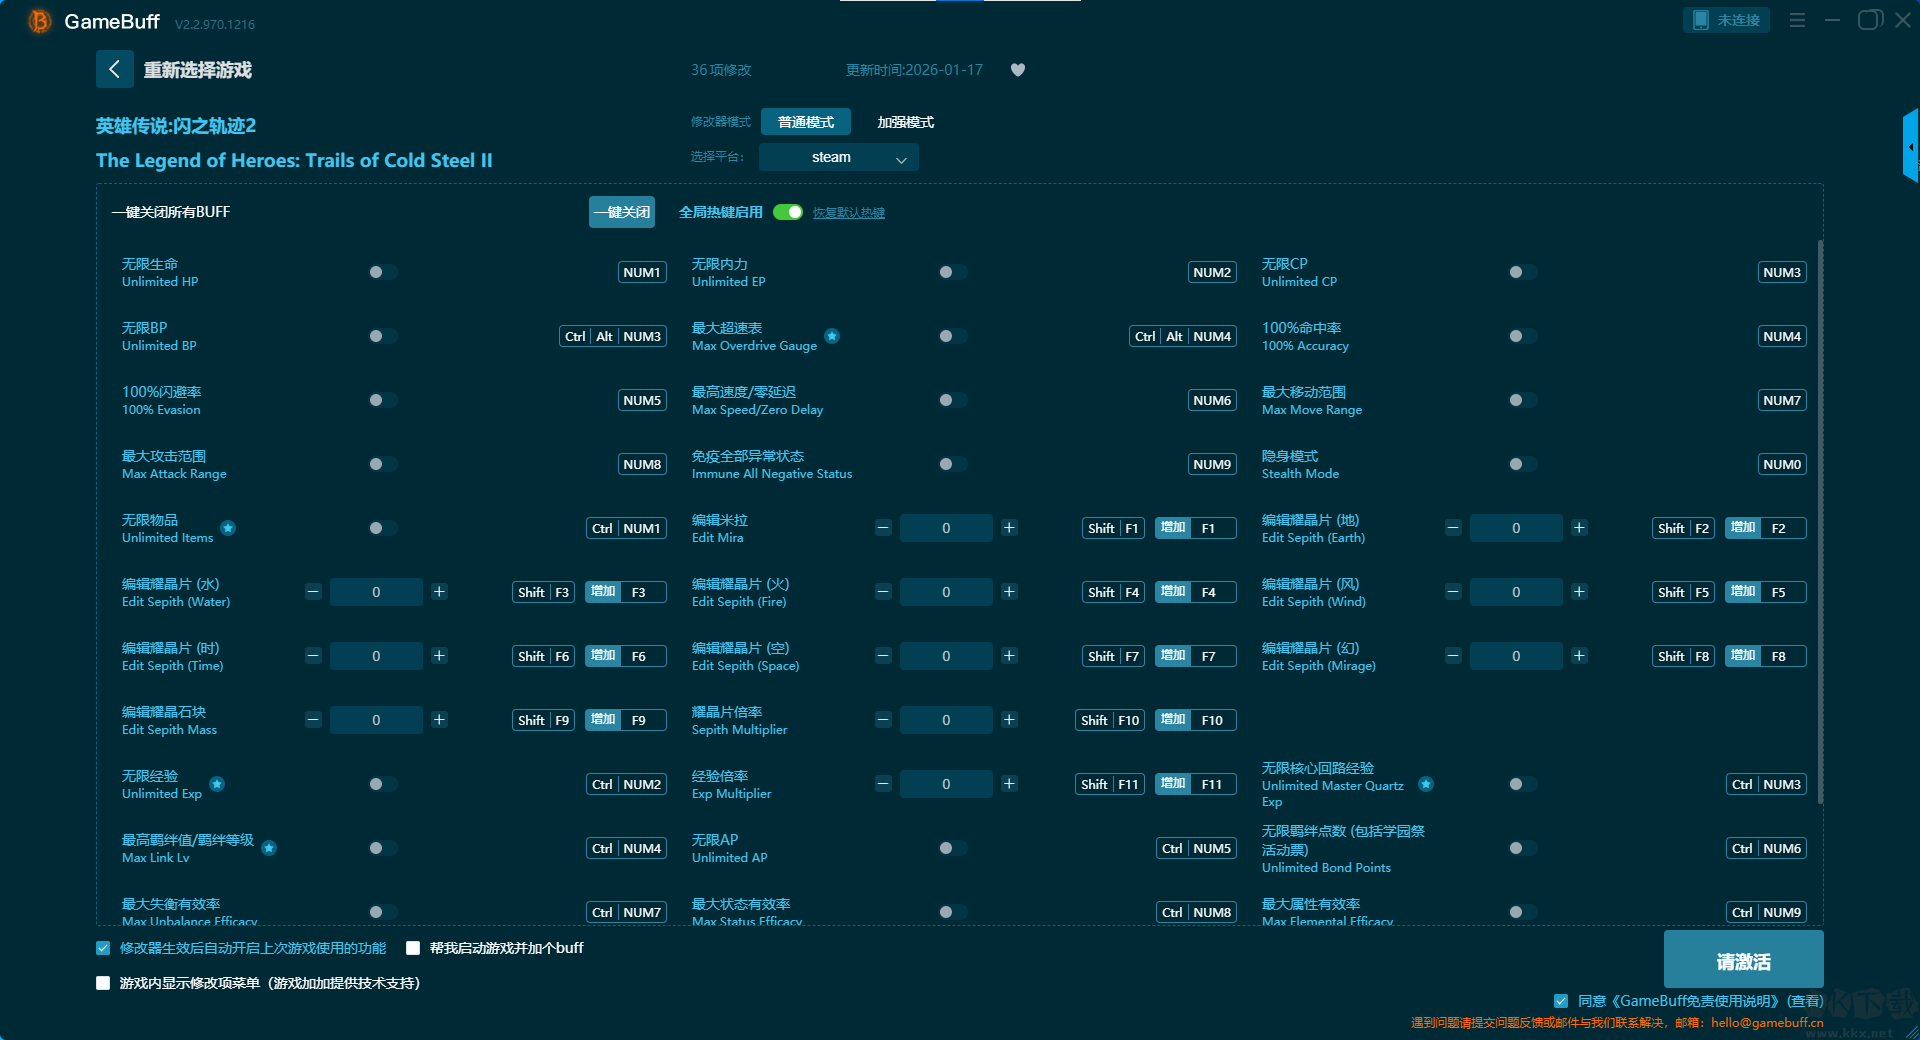Check 帮我启动游戏并加个buff checkbox

coord(413,948)
